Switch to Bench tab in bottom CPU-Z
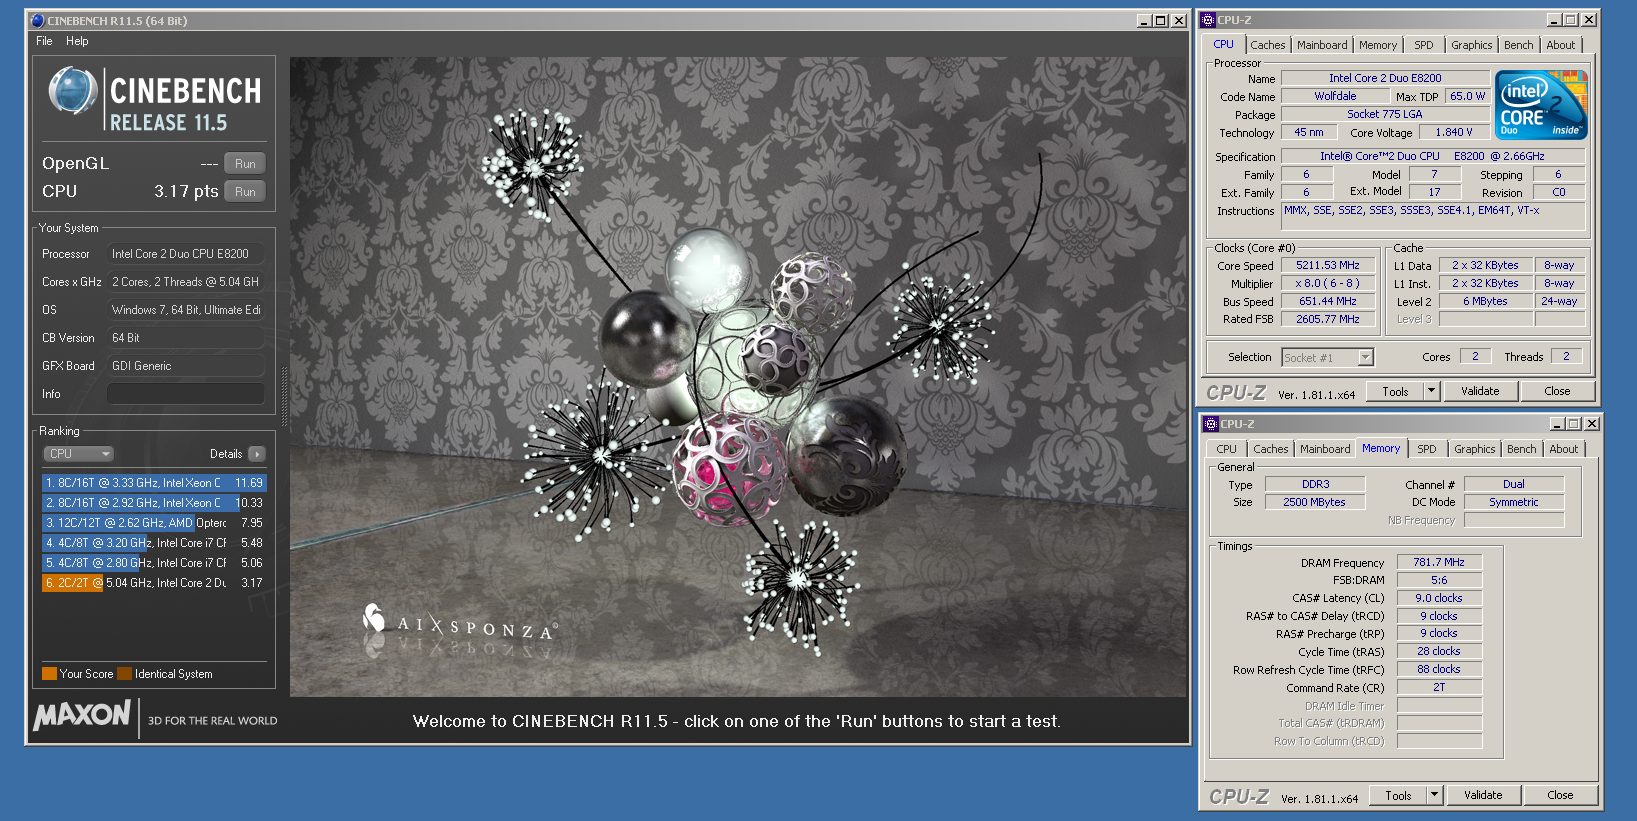The image size is (1637, 821). point(1522,449)
